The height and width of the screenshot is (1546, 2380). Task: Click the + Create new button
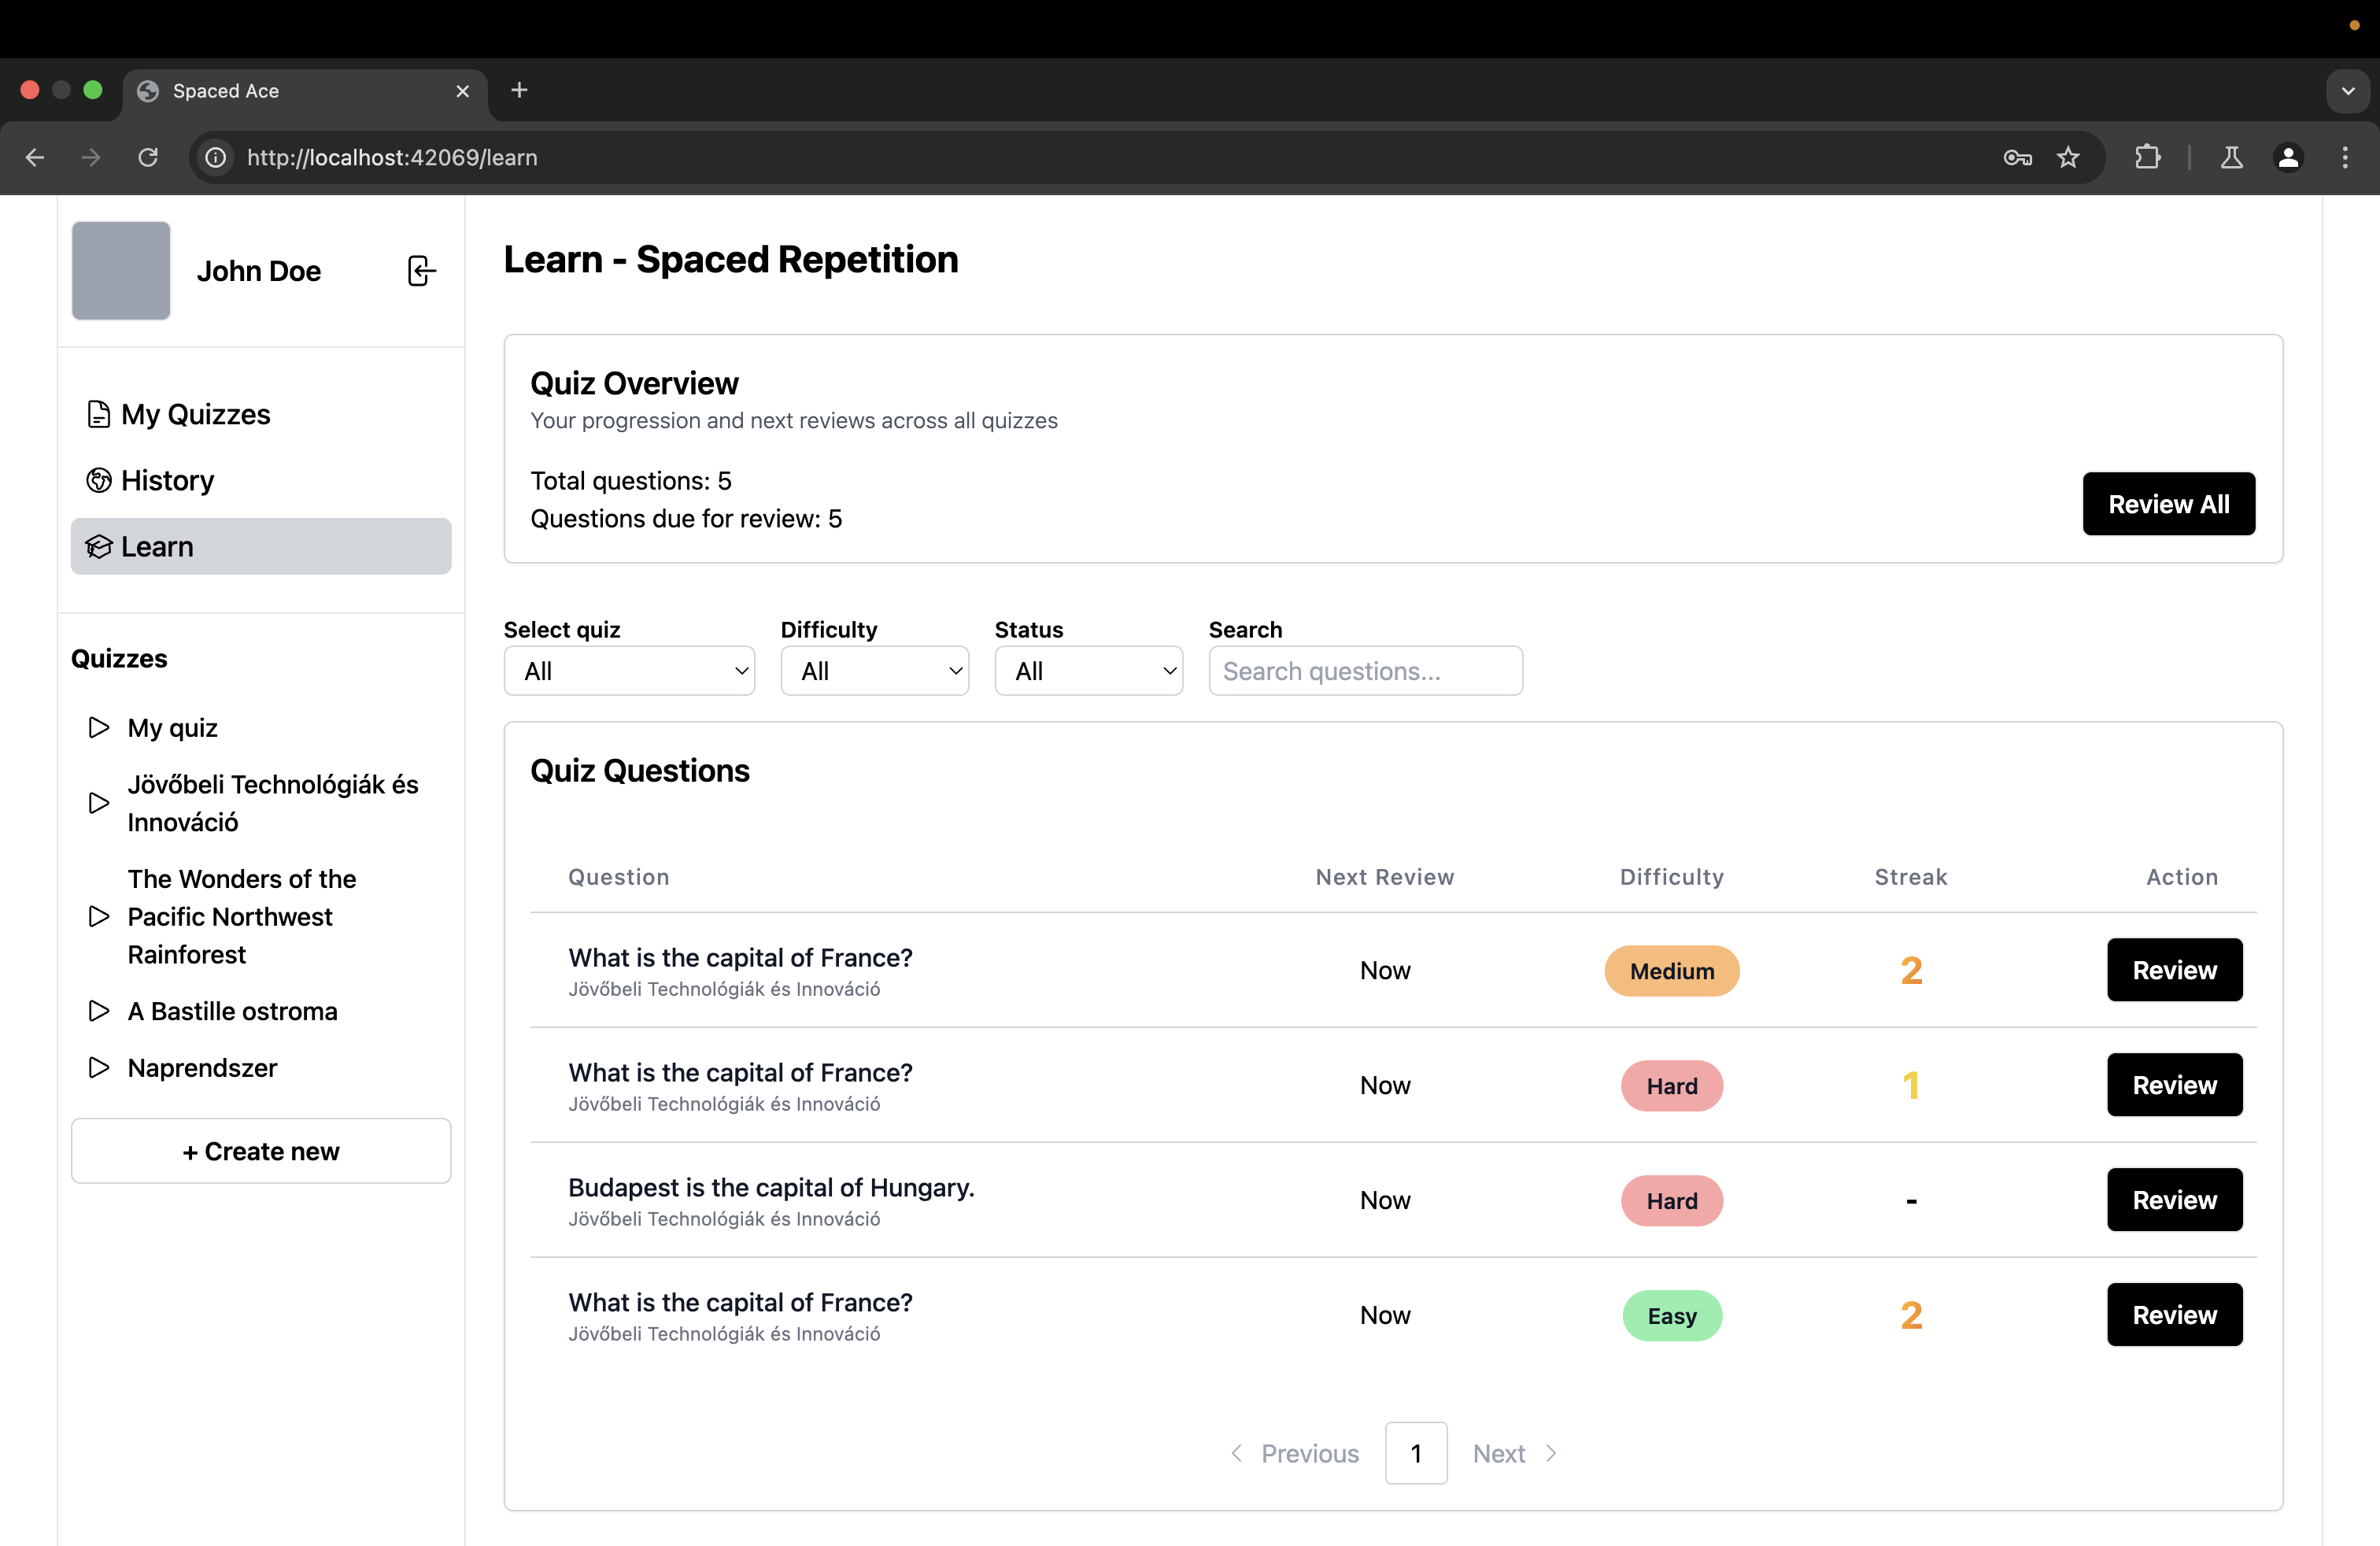pyautogui.click(x=261, y=1150)
